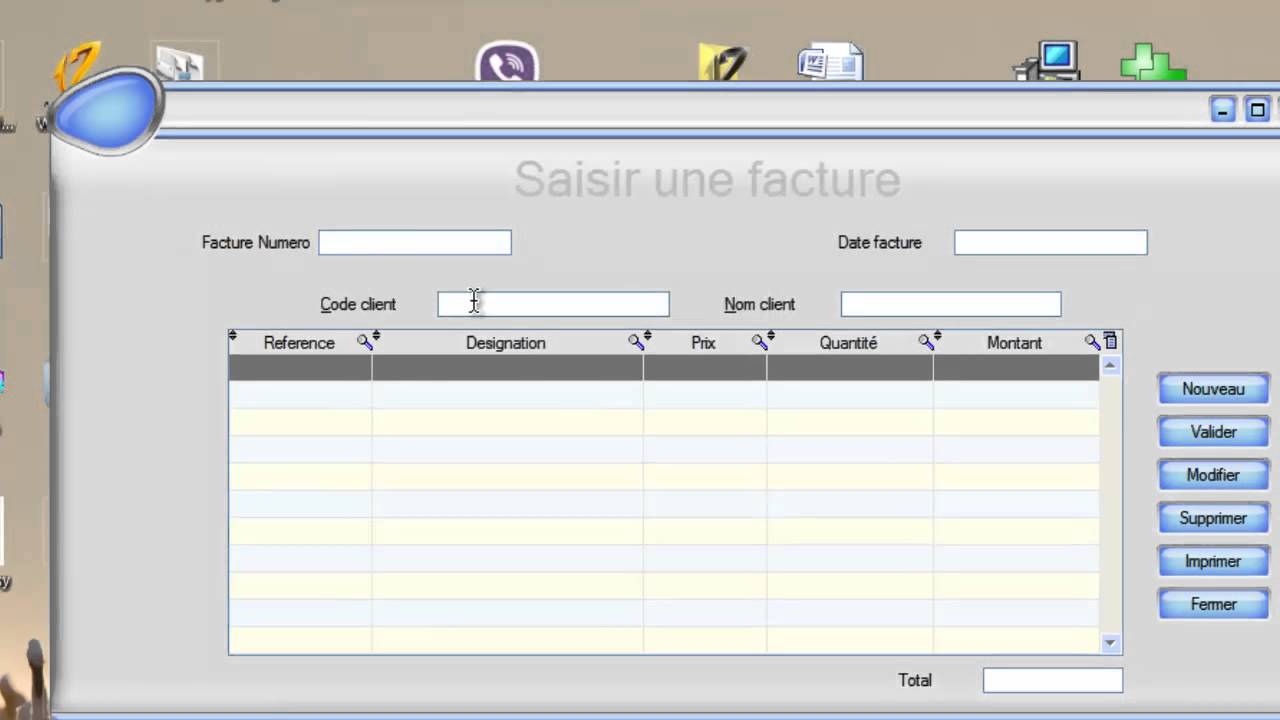
Task: Open search magnifier in Montant column
Action: (1092, 343)
